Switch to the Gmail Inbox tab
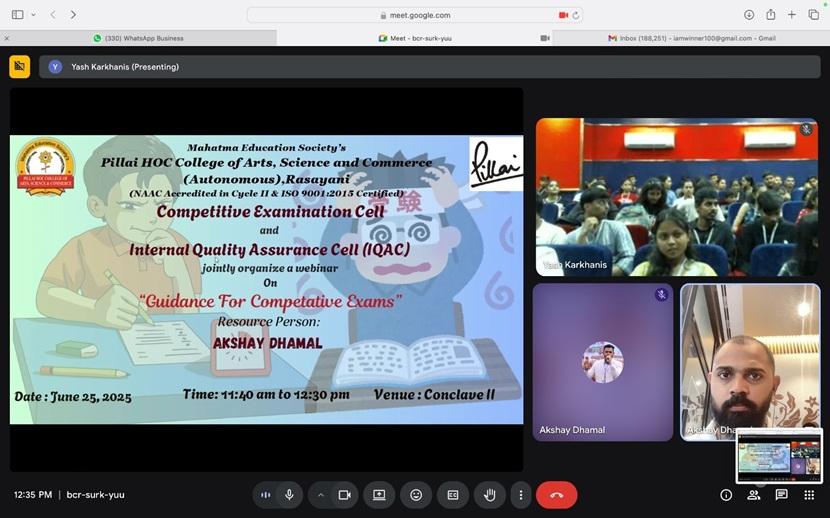Viewport: 830px width, 518px height. (x=691, y=38)
